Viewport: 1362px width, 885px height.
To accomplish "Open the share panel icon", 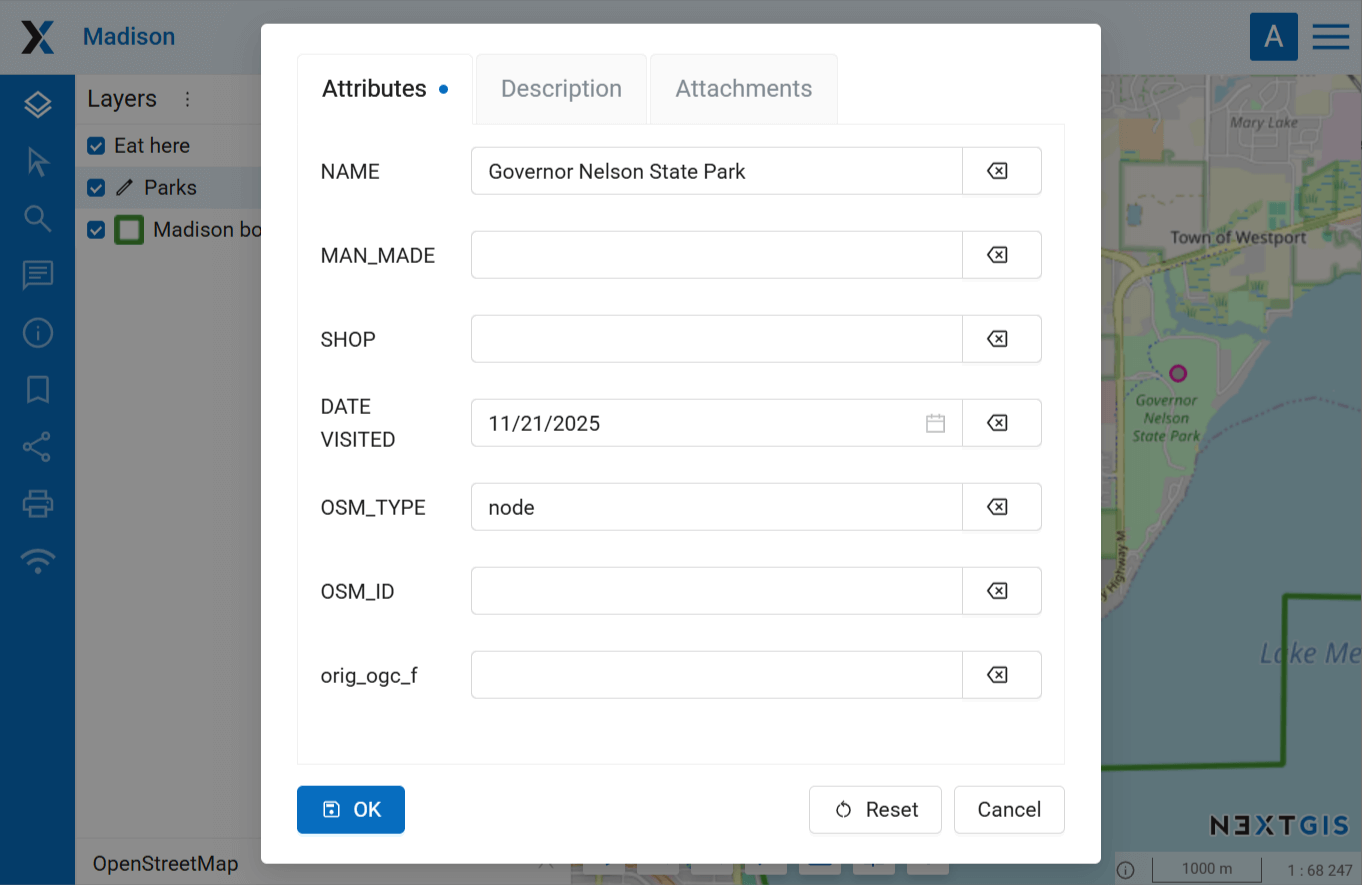I will 37,447.
